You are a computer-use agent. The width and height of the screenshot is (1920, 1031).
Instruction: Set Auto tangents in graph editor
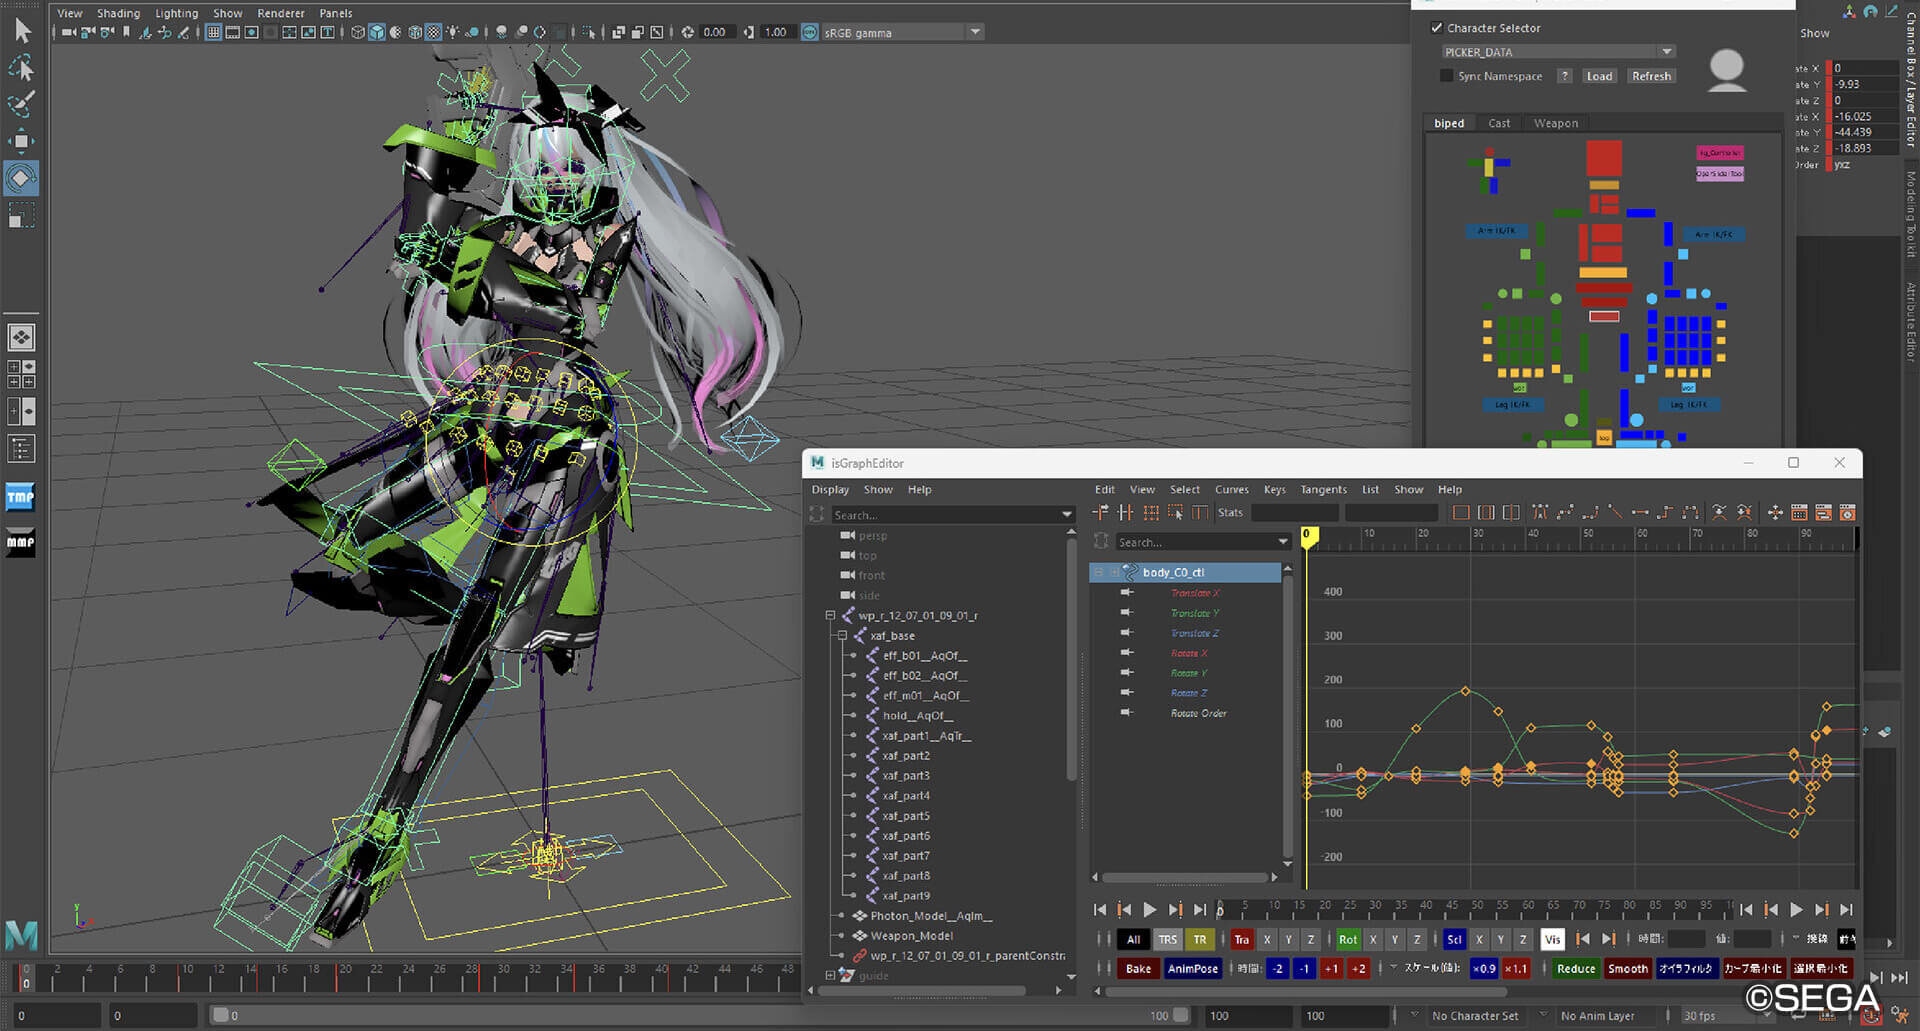pyautogui.click(x=1540, y=513)
